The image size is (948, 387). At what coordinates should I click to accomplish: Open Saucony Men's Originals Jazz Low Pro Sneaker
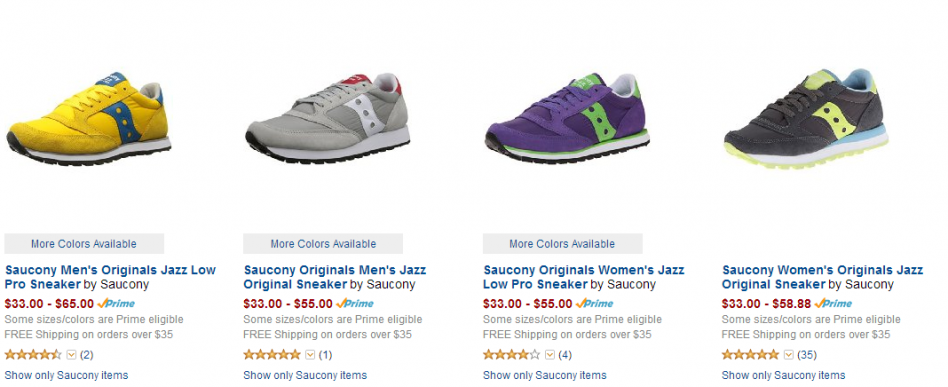(110, 277)
